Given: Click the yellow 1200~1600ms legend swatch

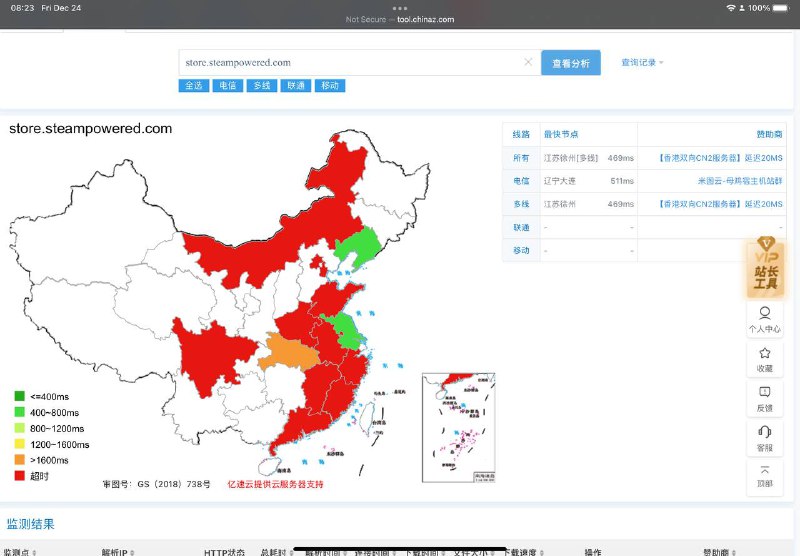Looking at the screenshot, I should click(19, 444).
